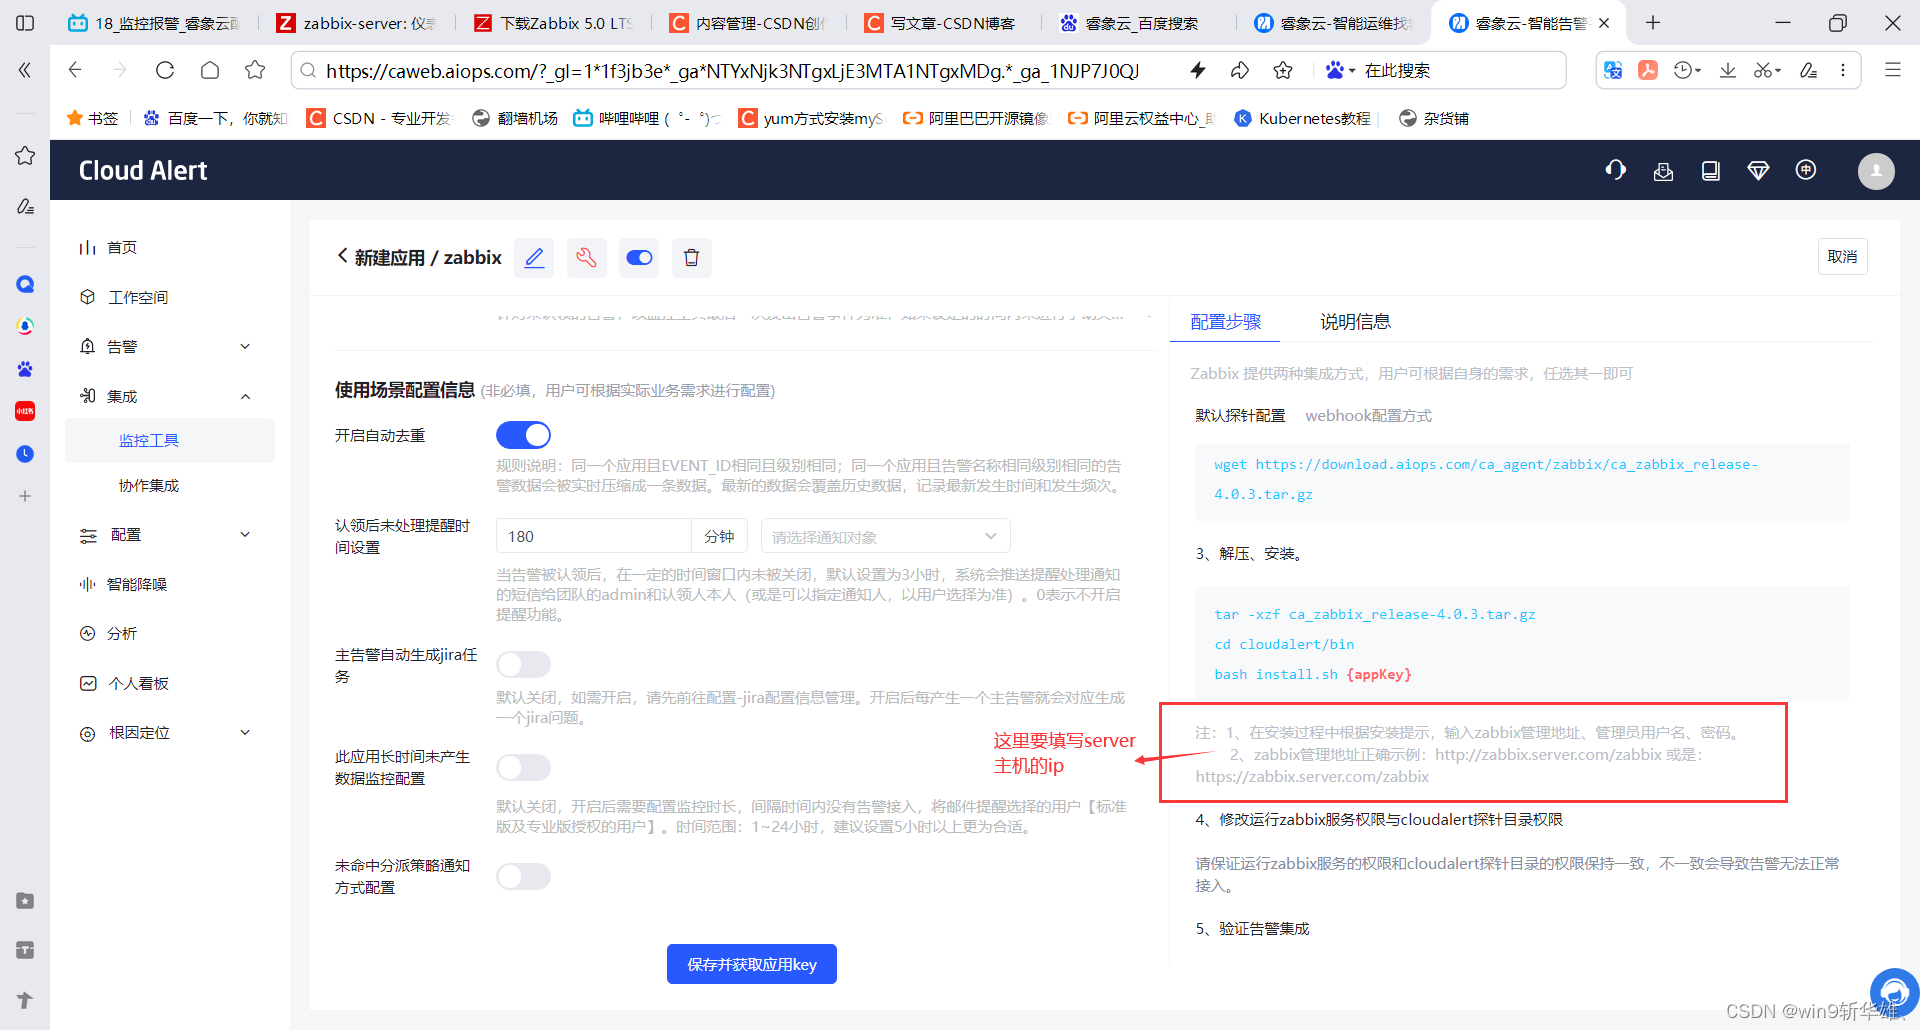Screen dimensions: 1920x1030
Task: Open Kubernetes教程 bookmark
Action: pos(1303,118)
